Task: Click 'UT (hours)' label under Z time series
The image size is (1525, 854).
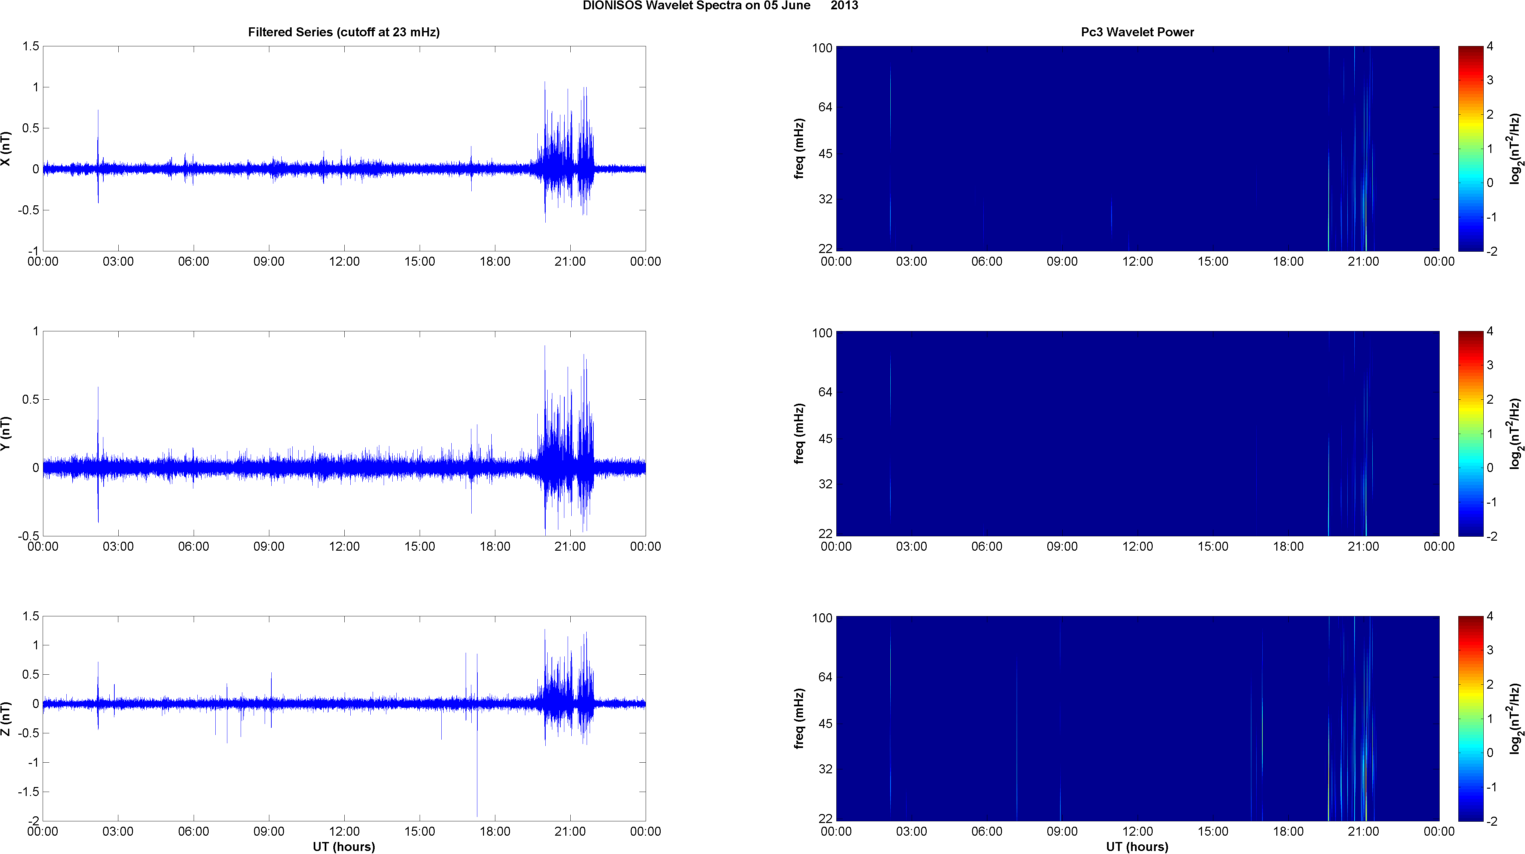Action: [x=344, y=846]
